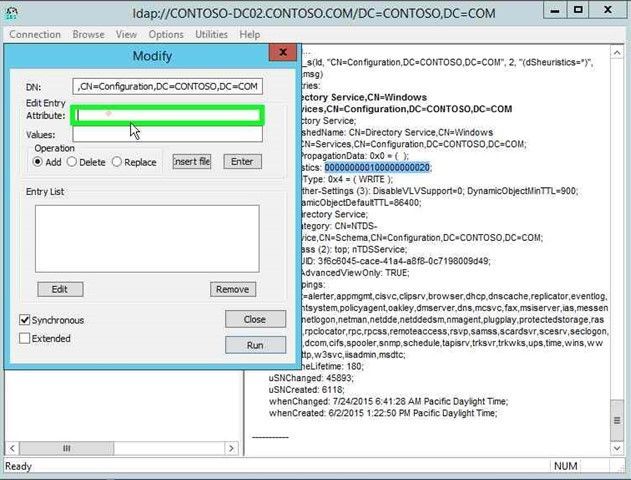Image resolution: width=631 pixels, height=480 pixels.
Task: Enable the Extended checkbox
Action: coord(25,338)
